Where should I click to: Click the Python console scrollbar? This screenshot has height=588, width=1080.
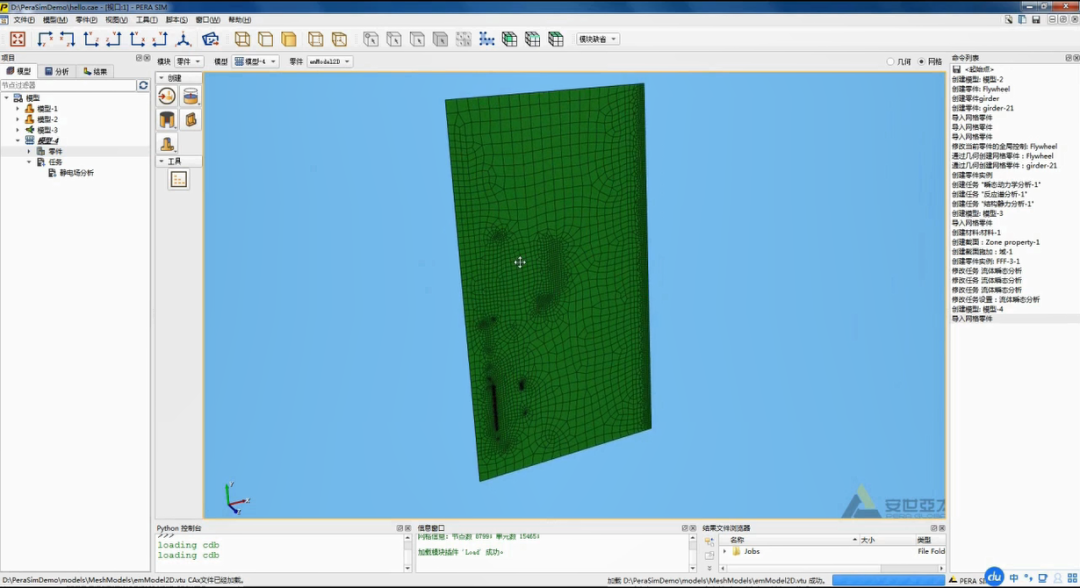pyautogui.click(x=407, y=552)
